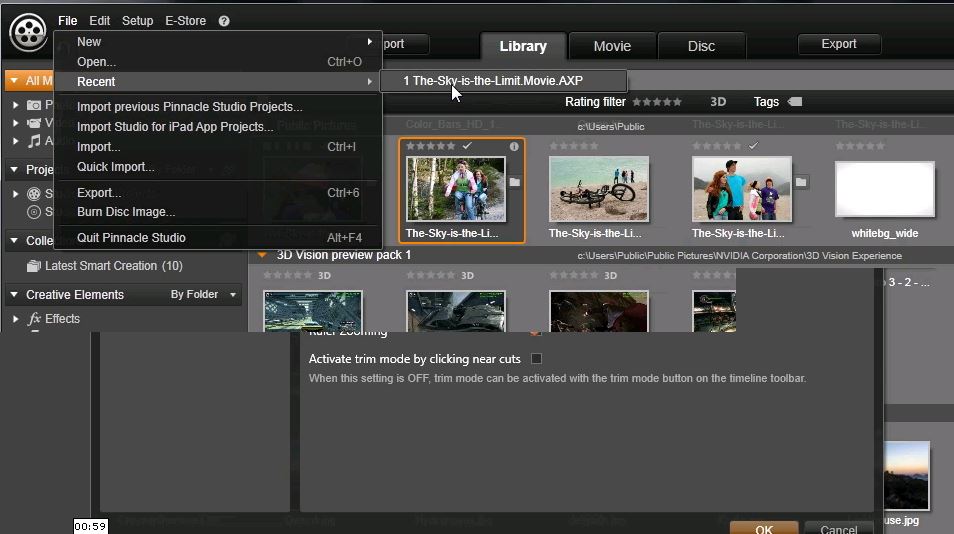Expand the audio tree node

tap(15, 141)
